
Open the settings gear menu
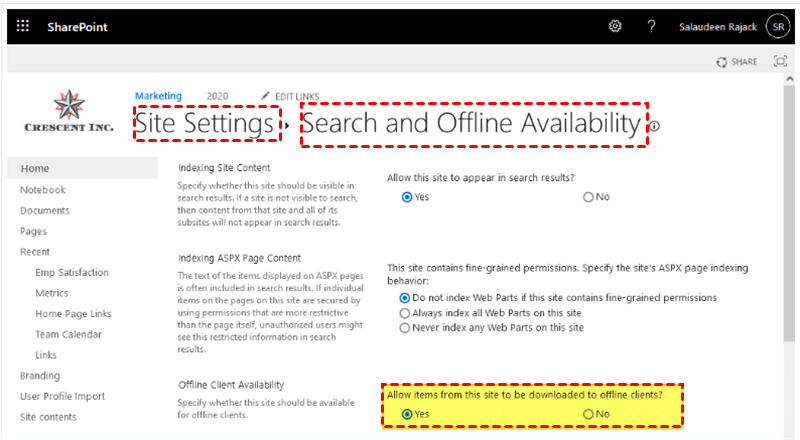pos(615,26)
